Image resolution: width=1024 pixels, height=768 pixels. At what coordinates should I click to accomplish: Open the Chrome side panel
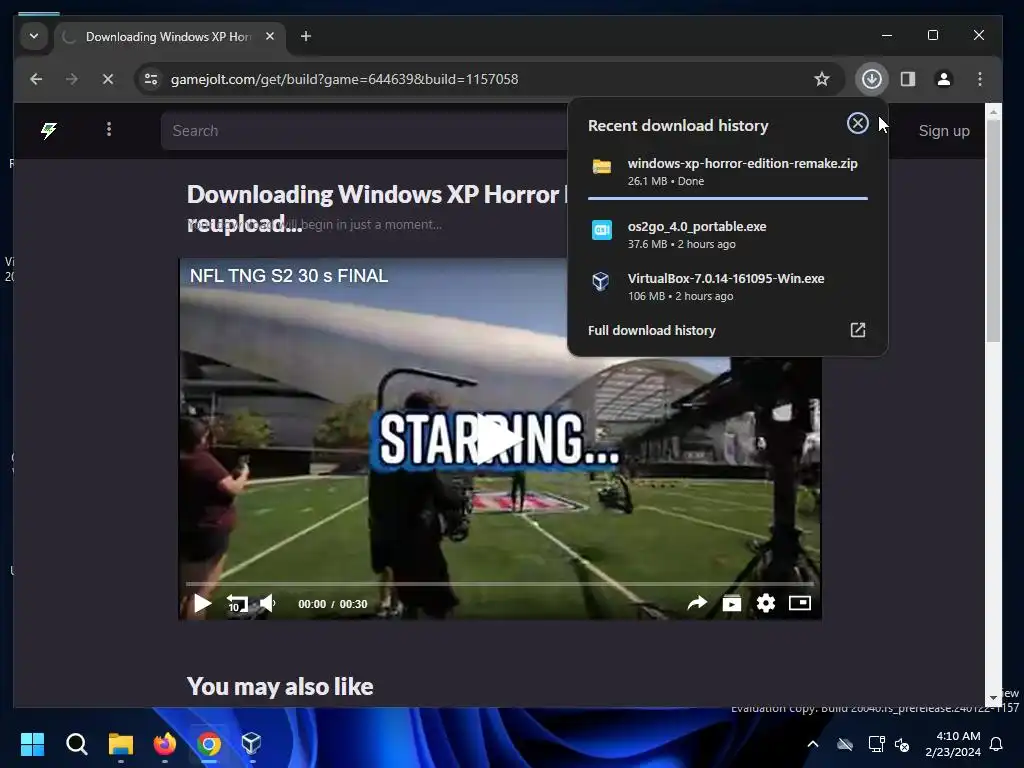pyautogui.click(x=908, y=79)
